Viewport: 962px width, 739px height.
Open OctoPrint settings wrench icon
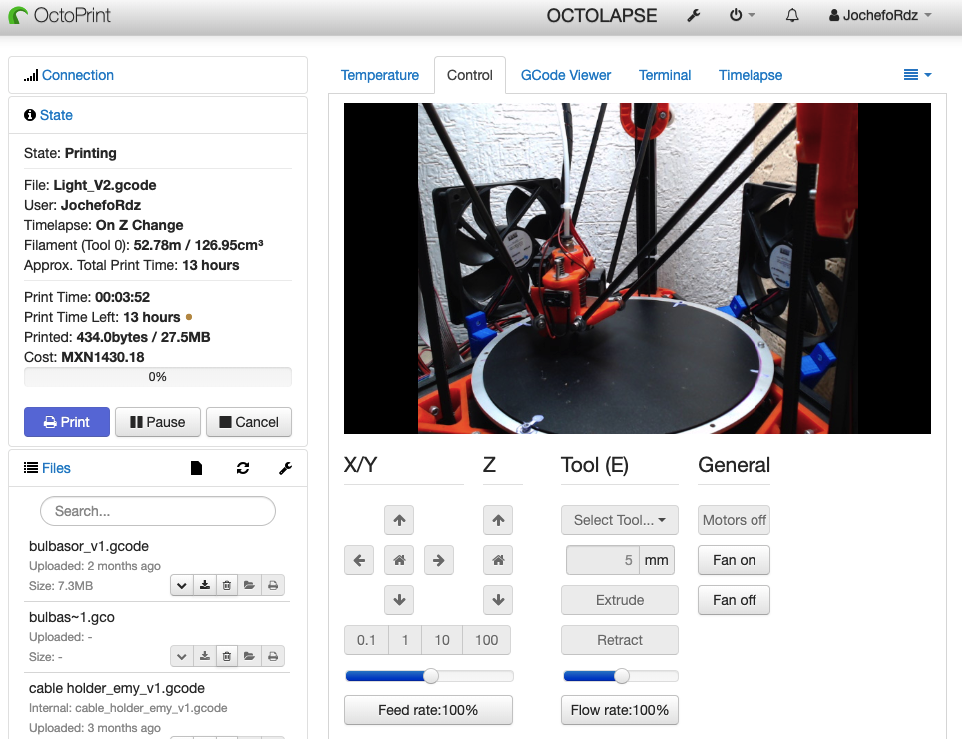(694, 15)
